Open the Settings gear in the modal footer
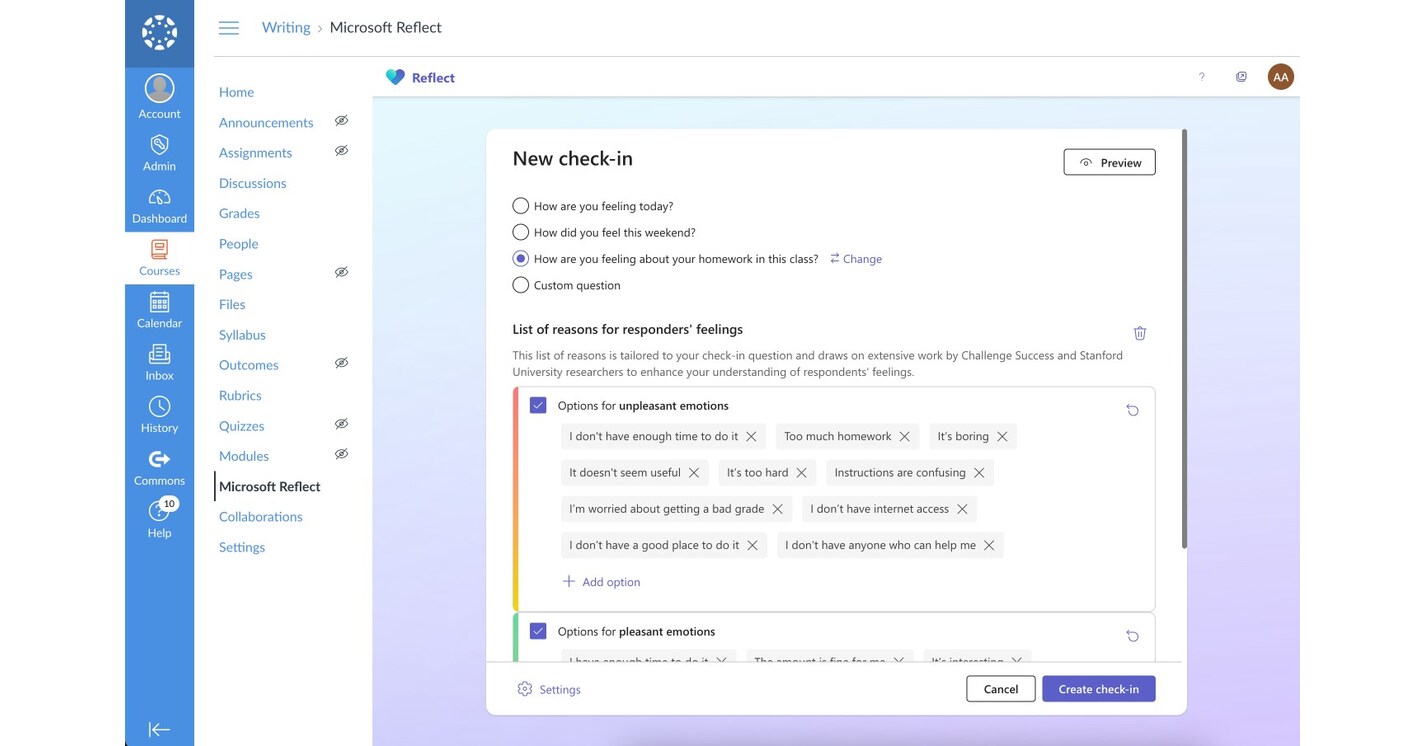 click(523, 688)
